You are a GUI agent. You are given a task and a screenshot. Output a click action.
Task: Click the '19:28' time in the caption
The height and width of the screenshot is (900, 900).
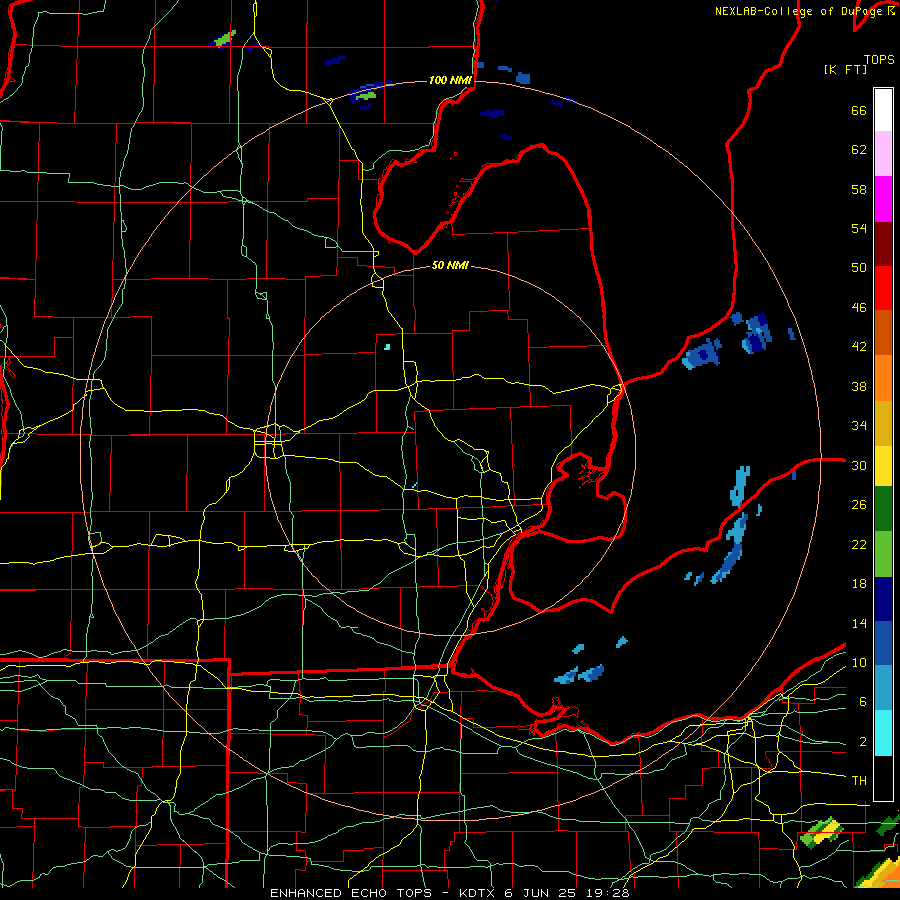pyautogui.click(x=608, y=893)
